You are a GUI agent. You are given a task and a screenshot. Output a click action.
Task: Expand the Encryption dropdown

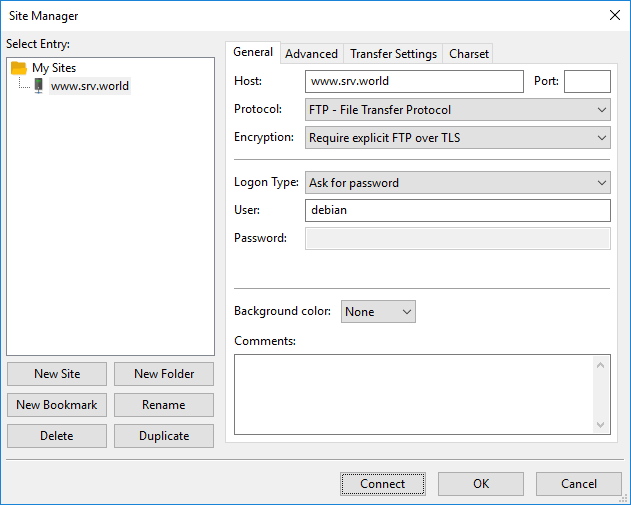click(x=458, y=138)
